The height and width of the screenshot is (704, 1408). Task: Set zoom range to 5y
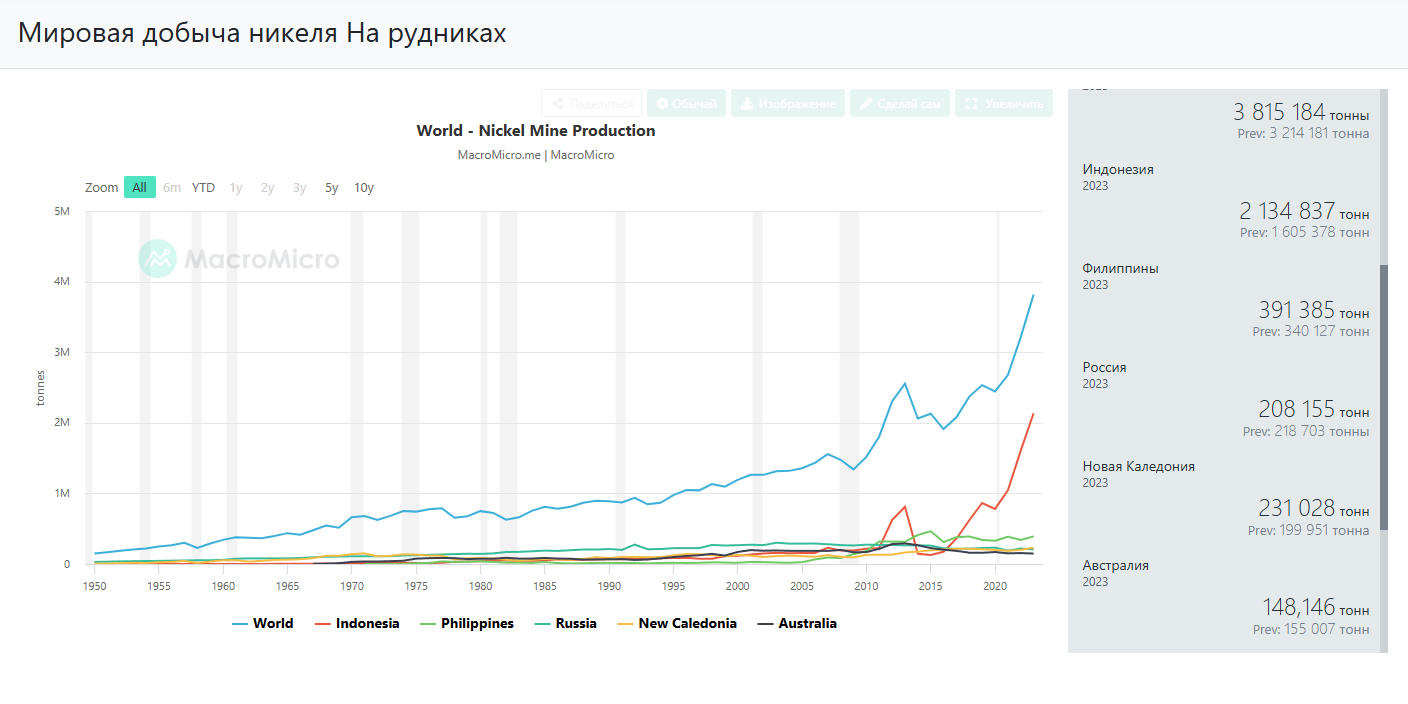pyautogui.click(x=331, y=187)
